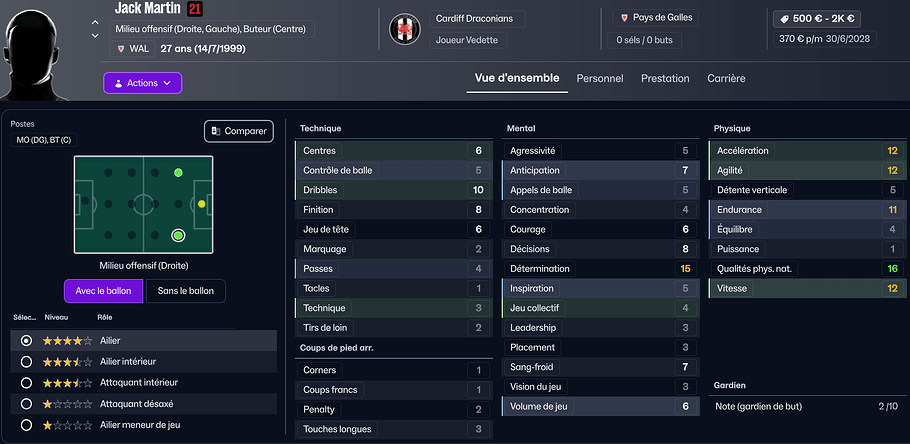
Task: Open the Prestation tab
Action: 665,78
